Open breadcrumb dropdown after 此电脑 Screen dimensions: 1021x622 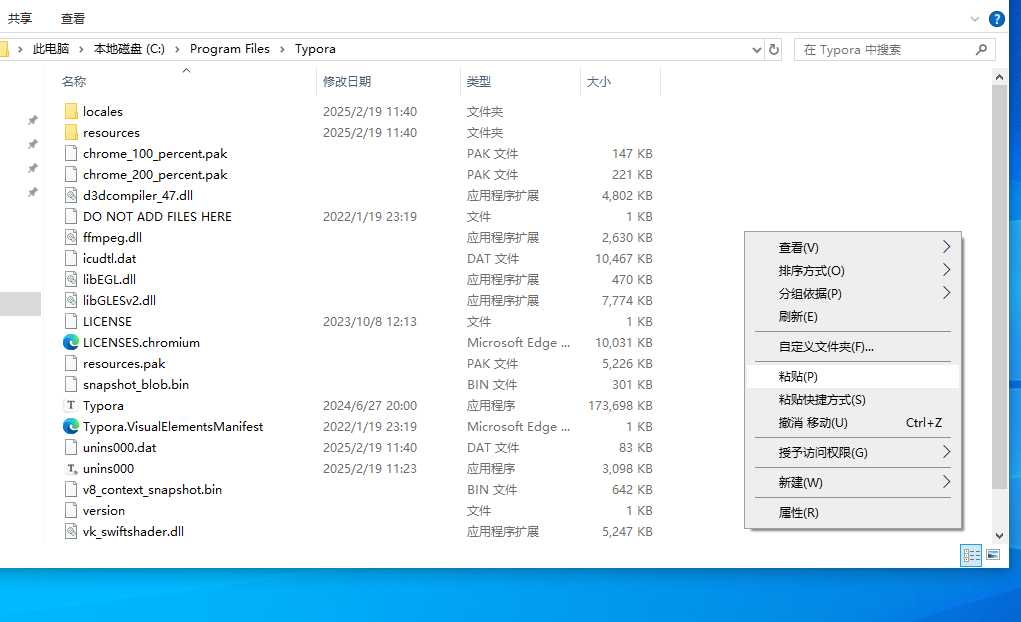coord(81,49)
